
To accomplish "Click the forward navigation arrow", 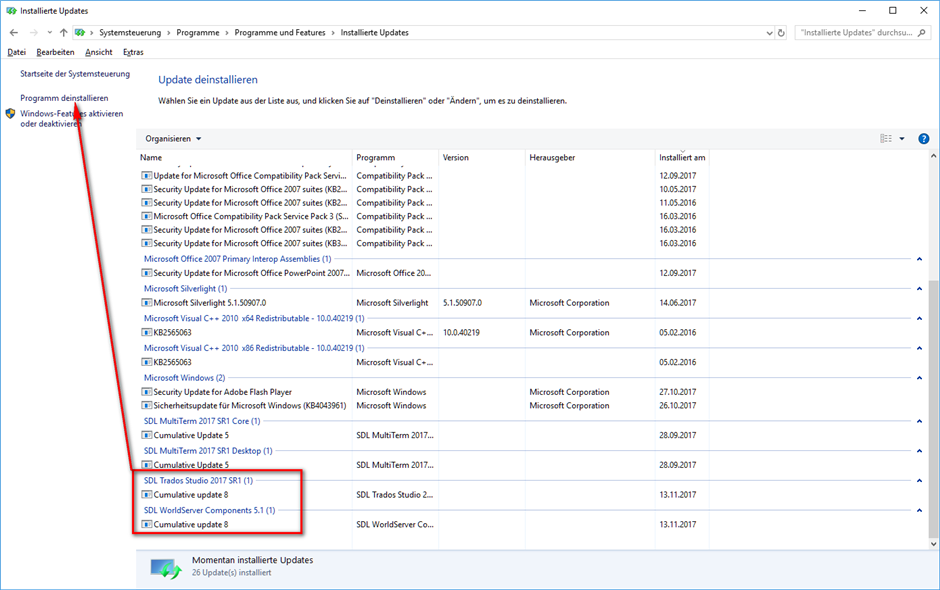I will (34, 33).
